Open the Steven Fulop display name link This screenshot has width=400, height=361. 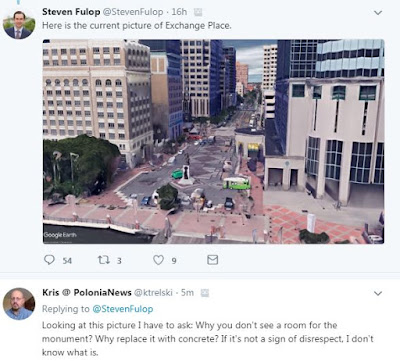[71, 12]
